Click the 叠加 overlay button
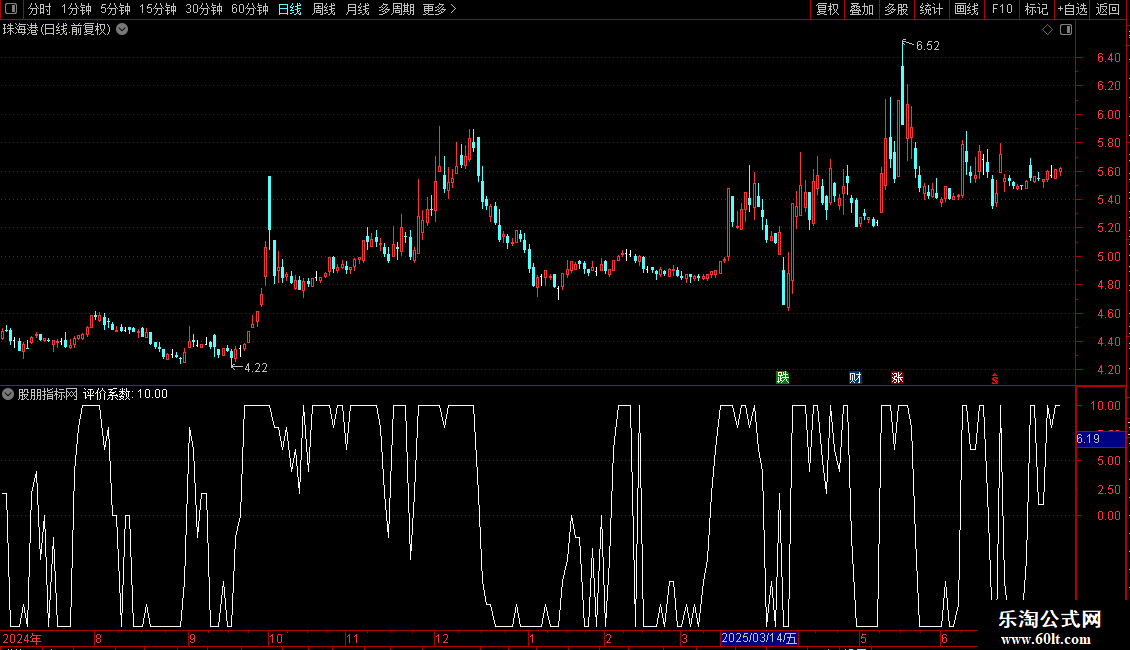This screenshot has height=650, width=1130. 861,9
